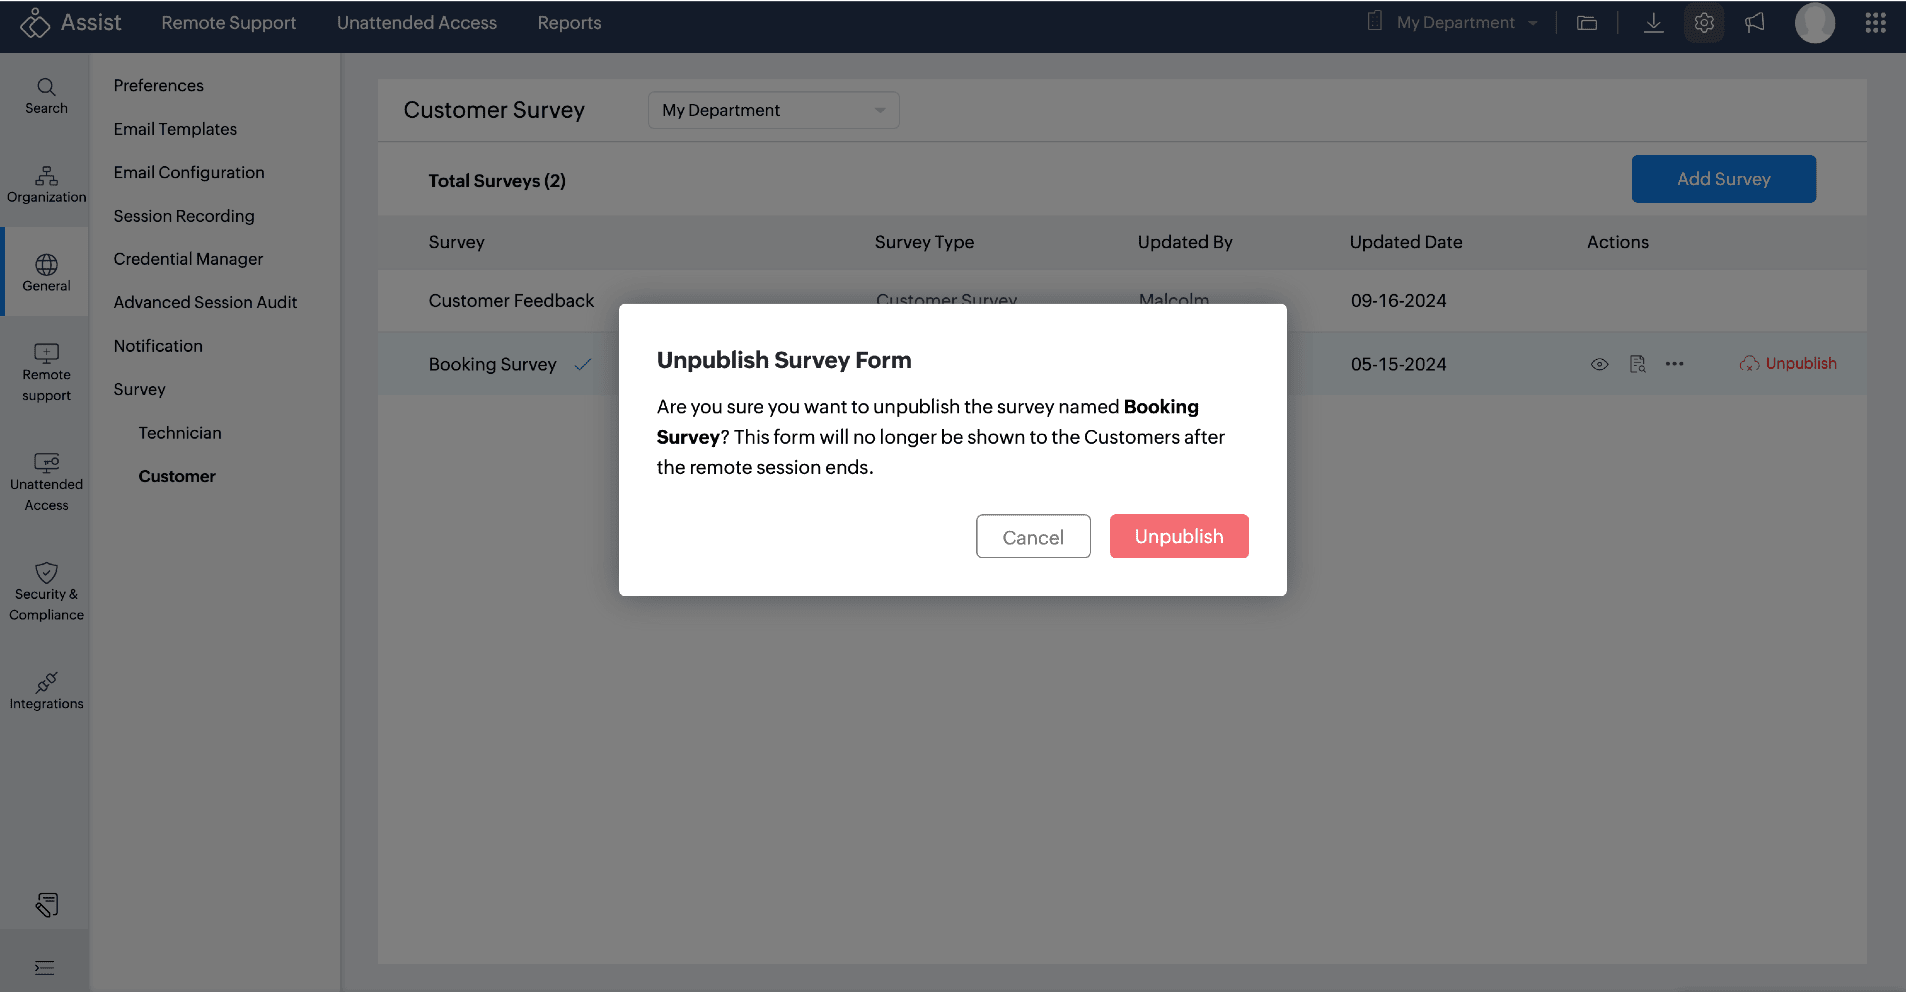Click the 05-15-2024 updated date
Screen dimensions: 1906x992
pos(1399,365)
